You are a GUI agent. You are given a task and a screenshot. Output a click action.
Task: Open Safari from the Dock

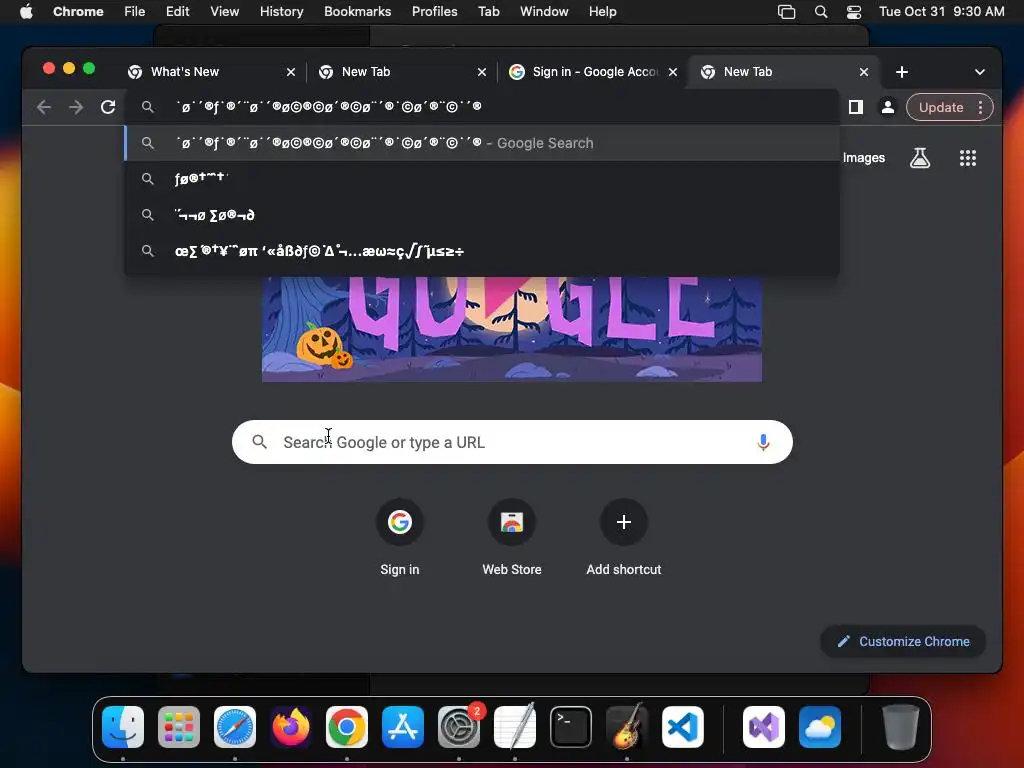coord(235,727)
